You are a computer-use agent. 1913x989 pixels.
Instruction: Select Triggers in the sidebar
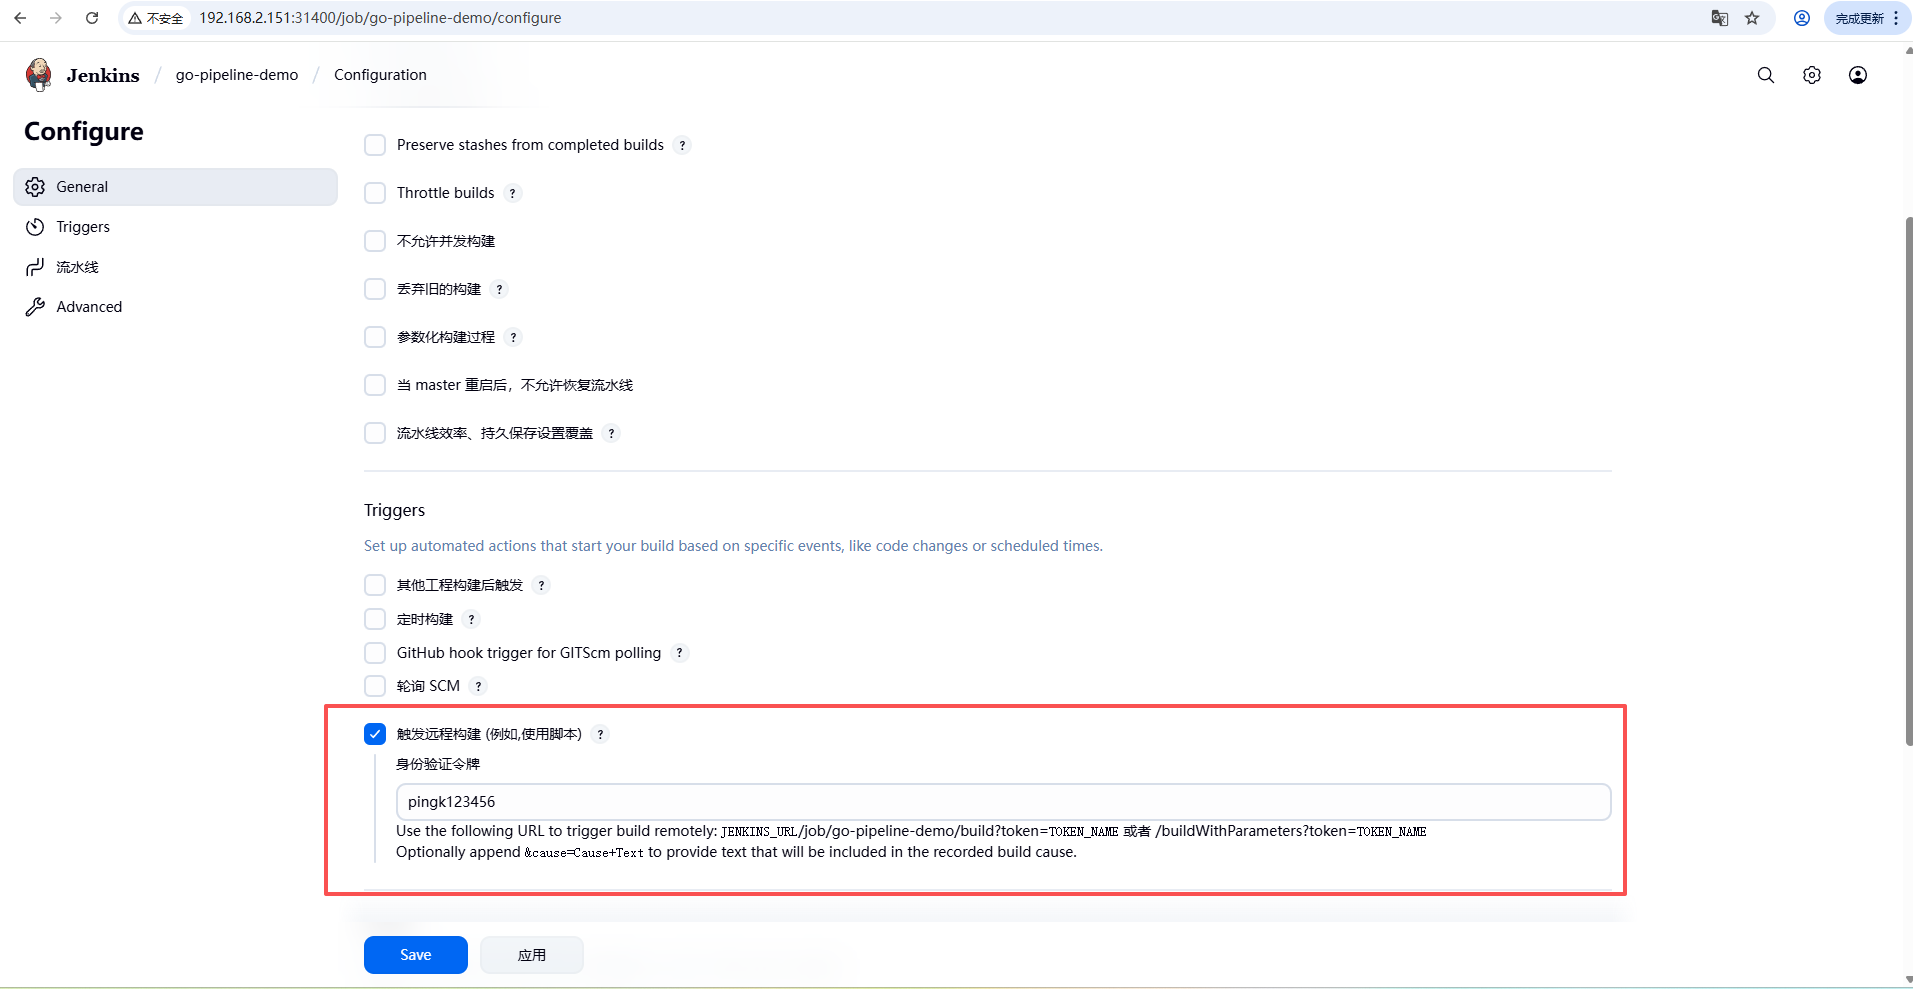pyautogui.click(x=83, y=227)
